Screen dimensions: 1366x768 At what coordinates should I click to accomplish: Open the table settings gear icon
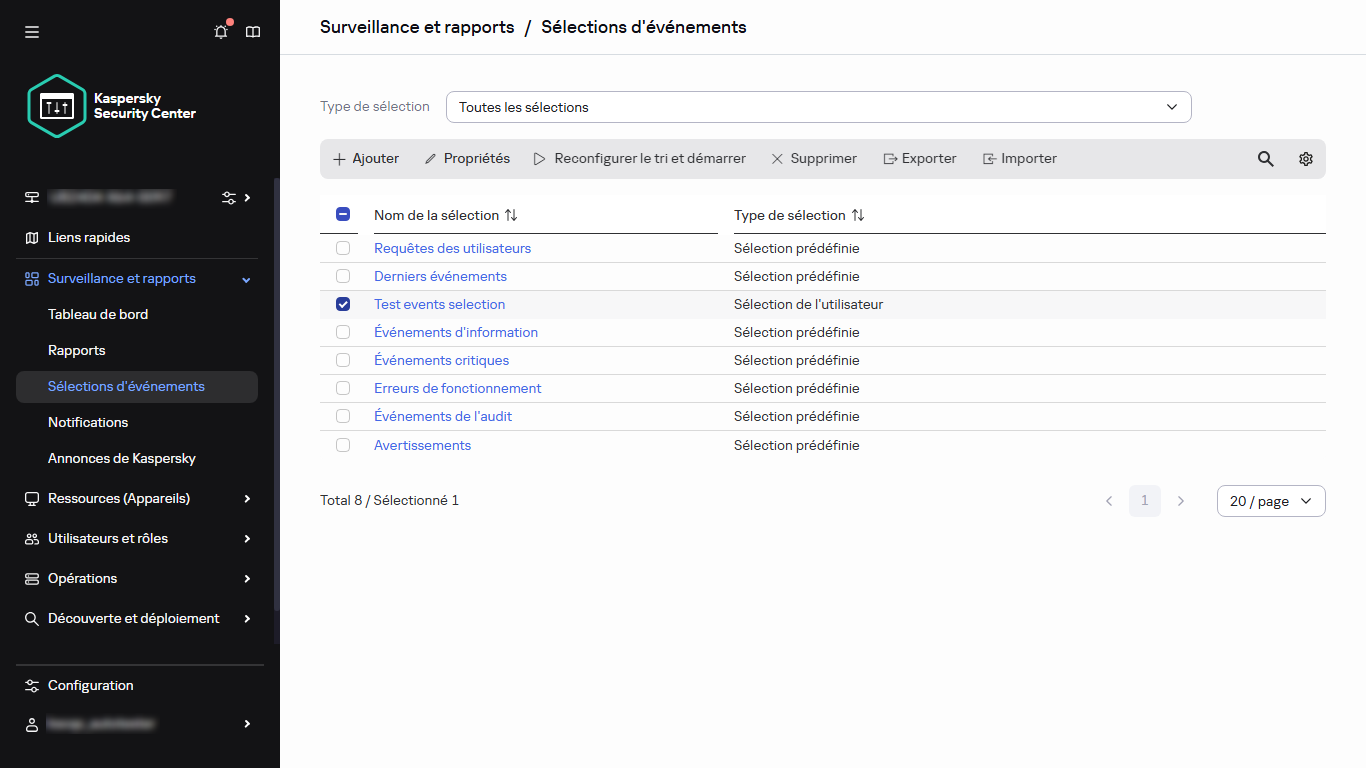point(1305,158)
